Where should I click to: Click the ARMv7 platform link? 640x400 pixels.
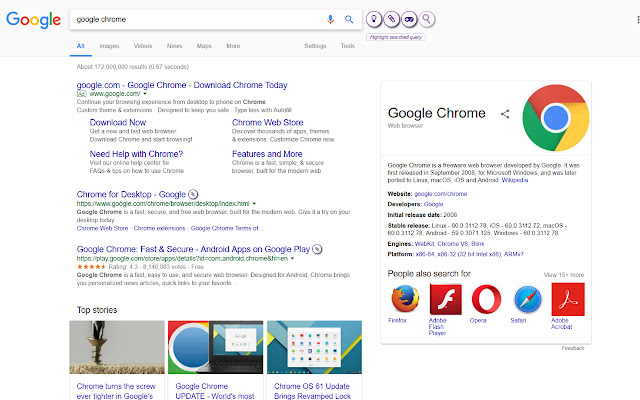coord(513,254)
